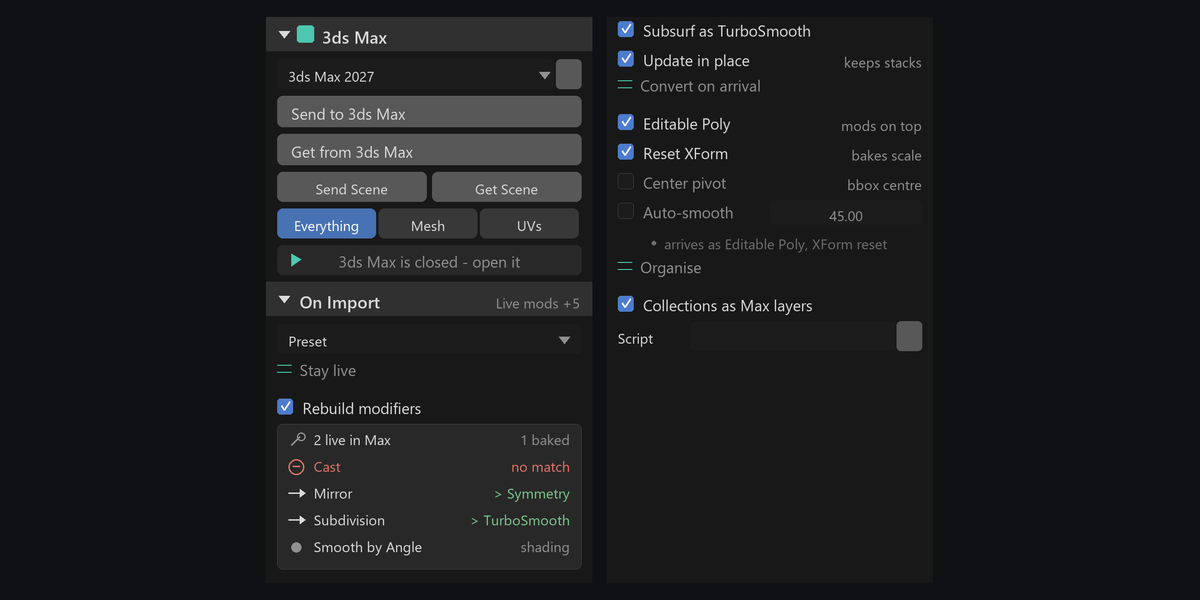
Task: Click the green 3ds Max panel icon
Action: click(x=306, y=35)
